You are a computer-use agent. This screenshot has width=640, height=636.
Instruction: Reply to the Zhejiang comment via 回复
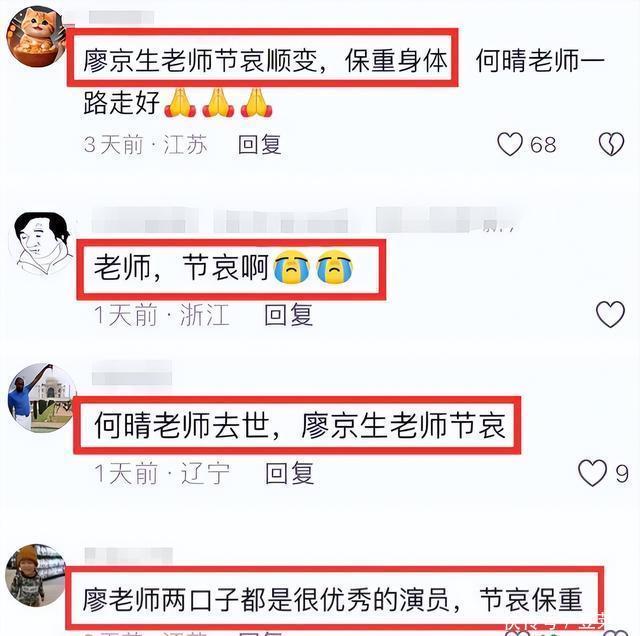click(x=289, y=314)
